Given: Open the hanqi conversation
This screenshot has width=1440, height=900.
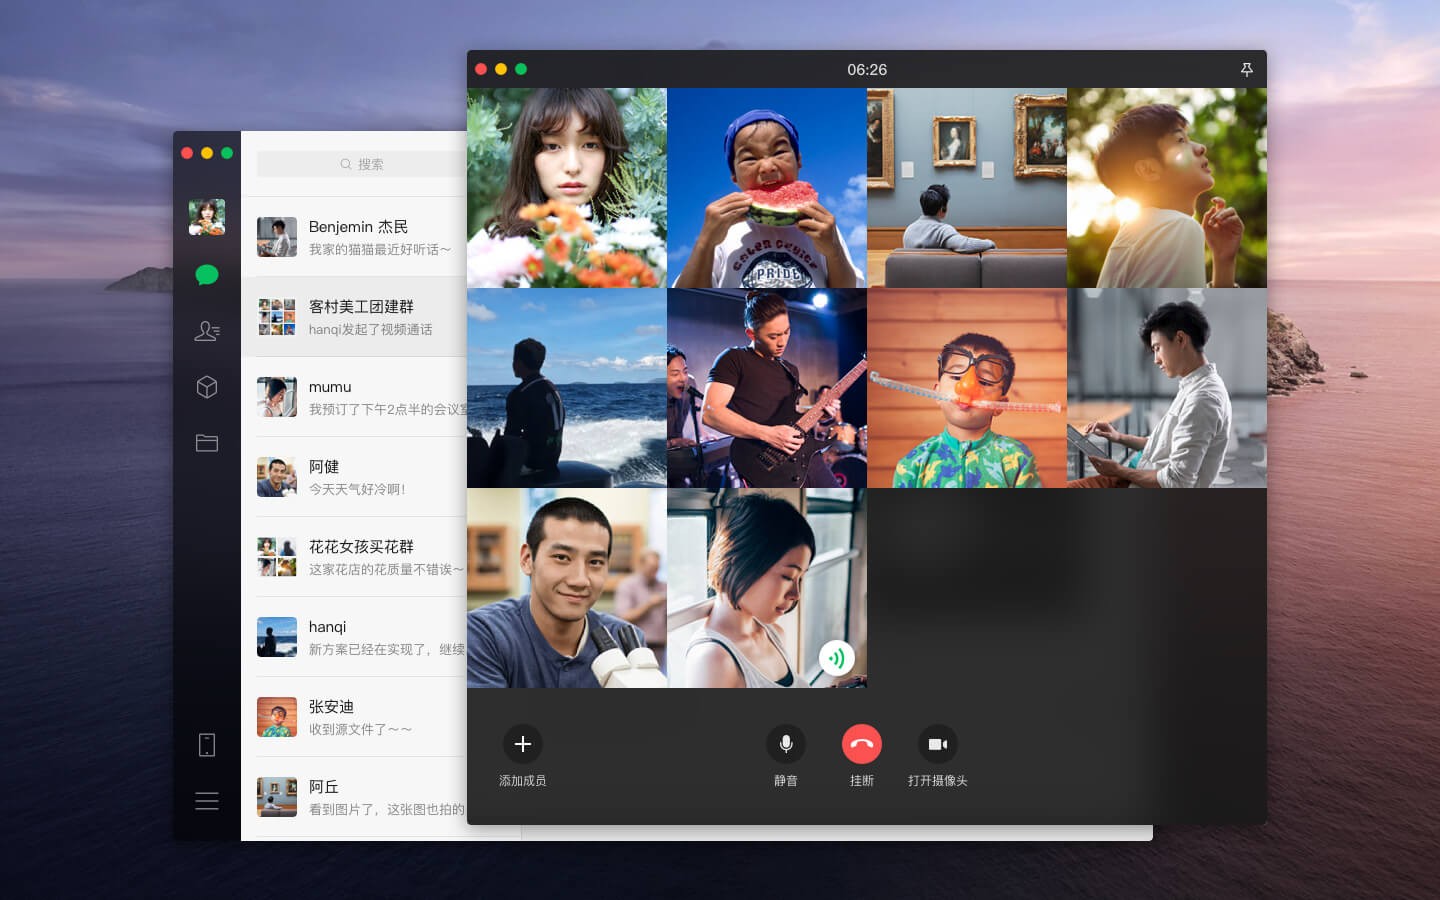Looking at the screenshot, I should point(354,637).
